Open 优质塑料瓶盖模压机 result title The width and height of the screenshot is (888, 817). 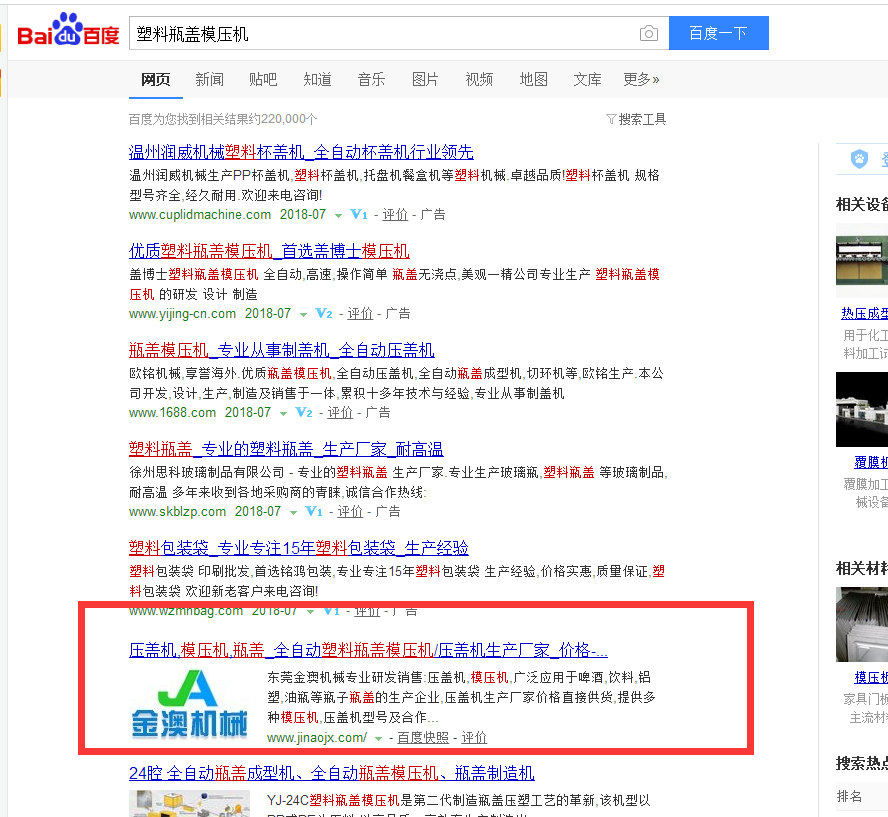(269, 251)
